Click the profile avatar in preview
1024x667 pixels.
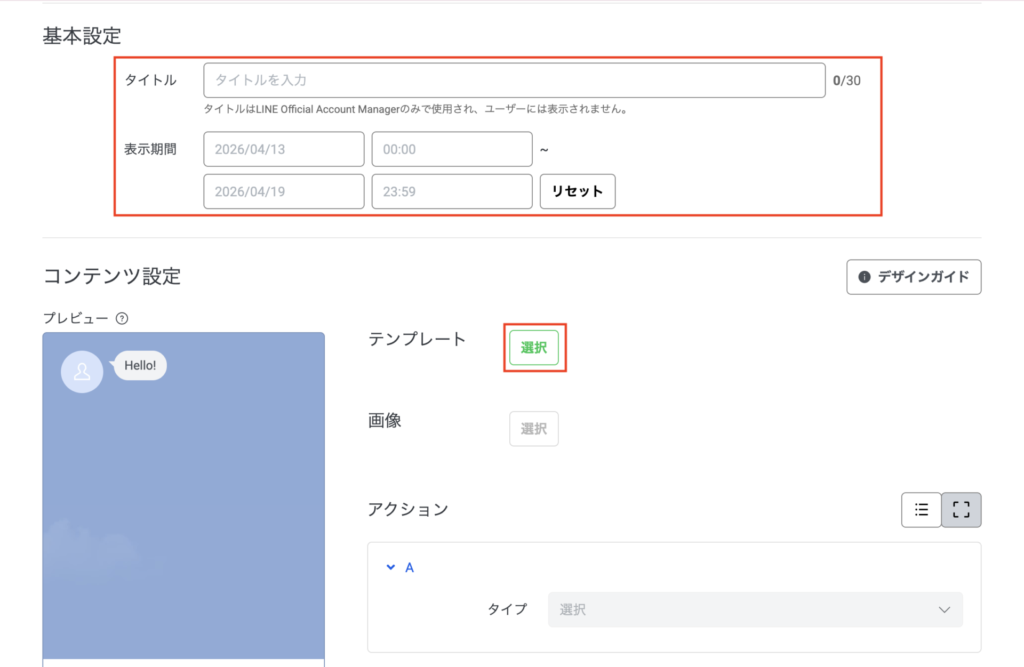[x=82, y=372]
